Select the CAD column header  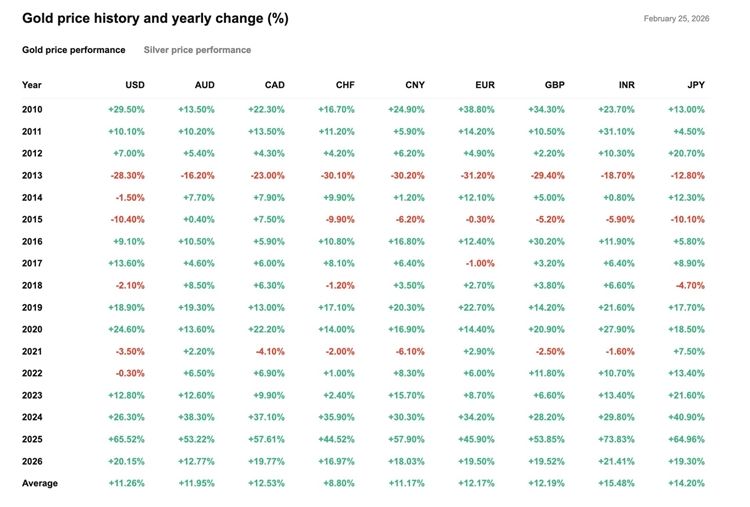tap(274, 85)
